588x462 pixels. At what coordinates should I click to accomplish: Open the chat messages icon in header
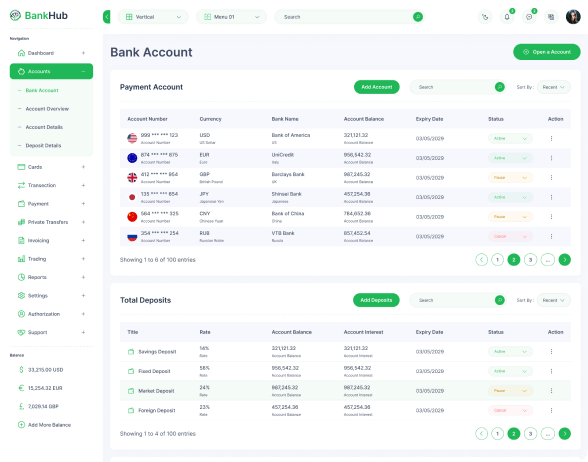click(529, 17)
